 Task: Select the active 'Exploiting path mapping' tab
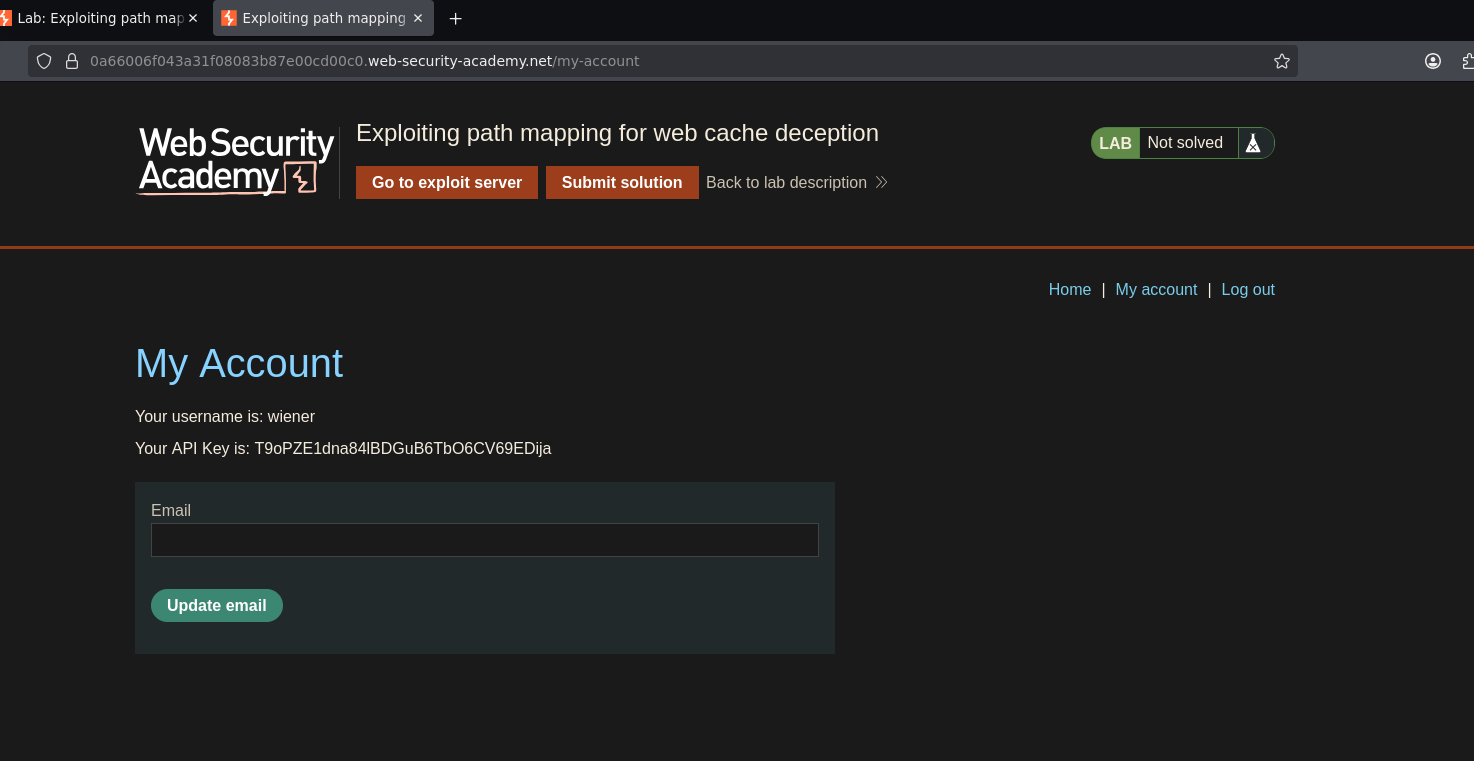323,18
